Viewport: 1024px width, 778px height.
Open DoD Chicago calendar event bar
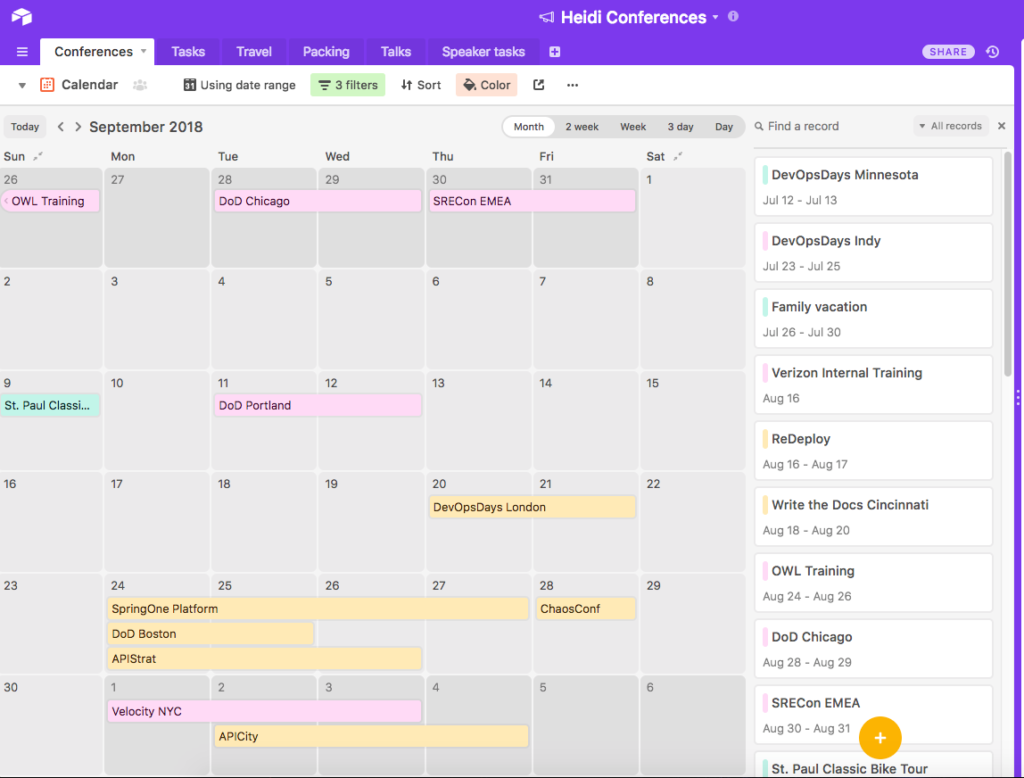[x=318, y=201]
